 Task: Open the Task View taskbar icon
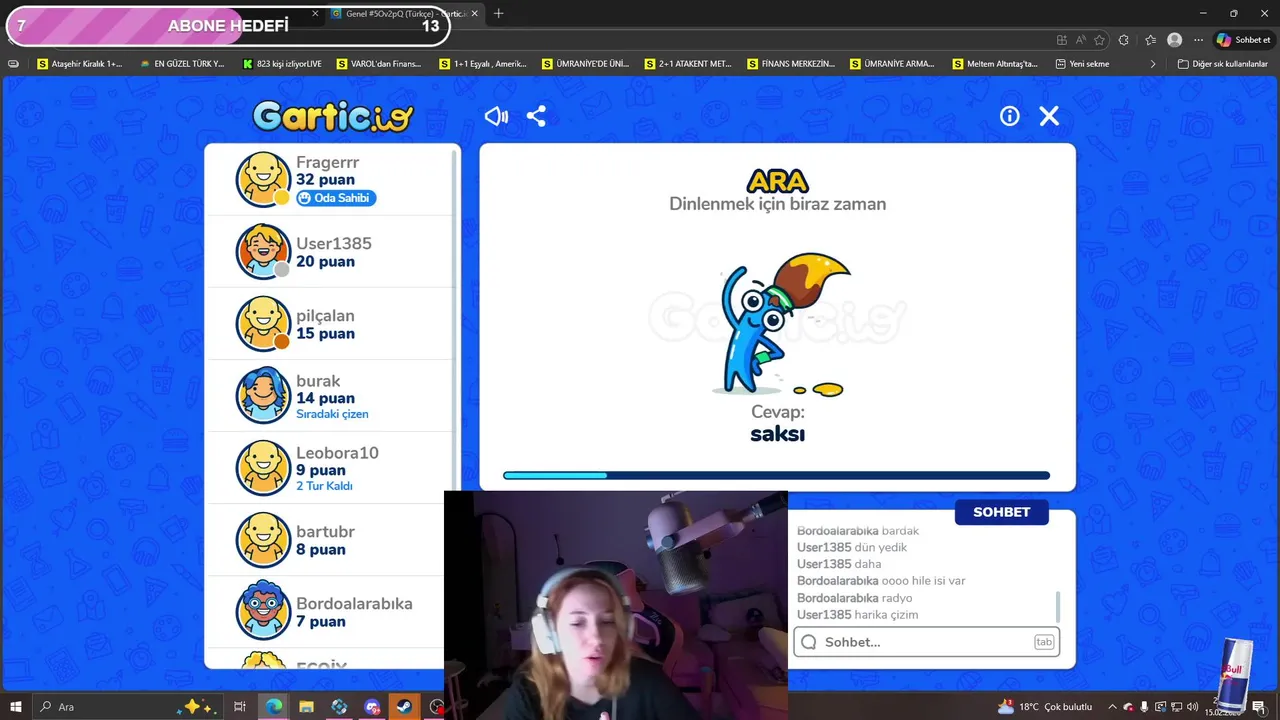240,707
